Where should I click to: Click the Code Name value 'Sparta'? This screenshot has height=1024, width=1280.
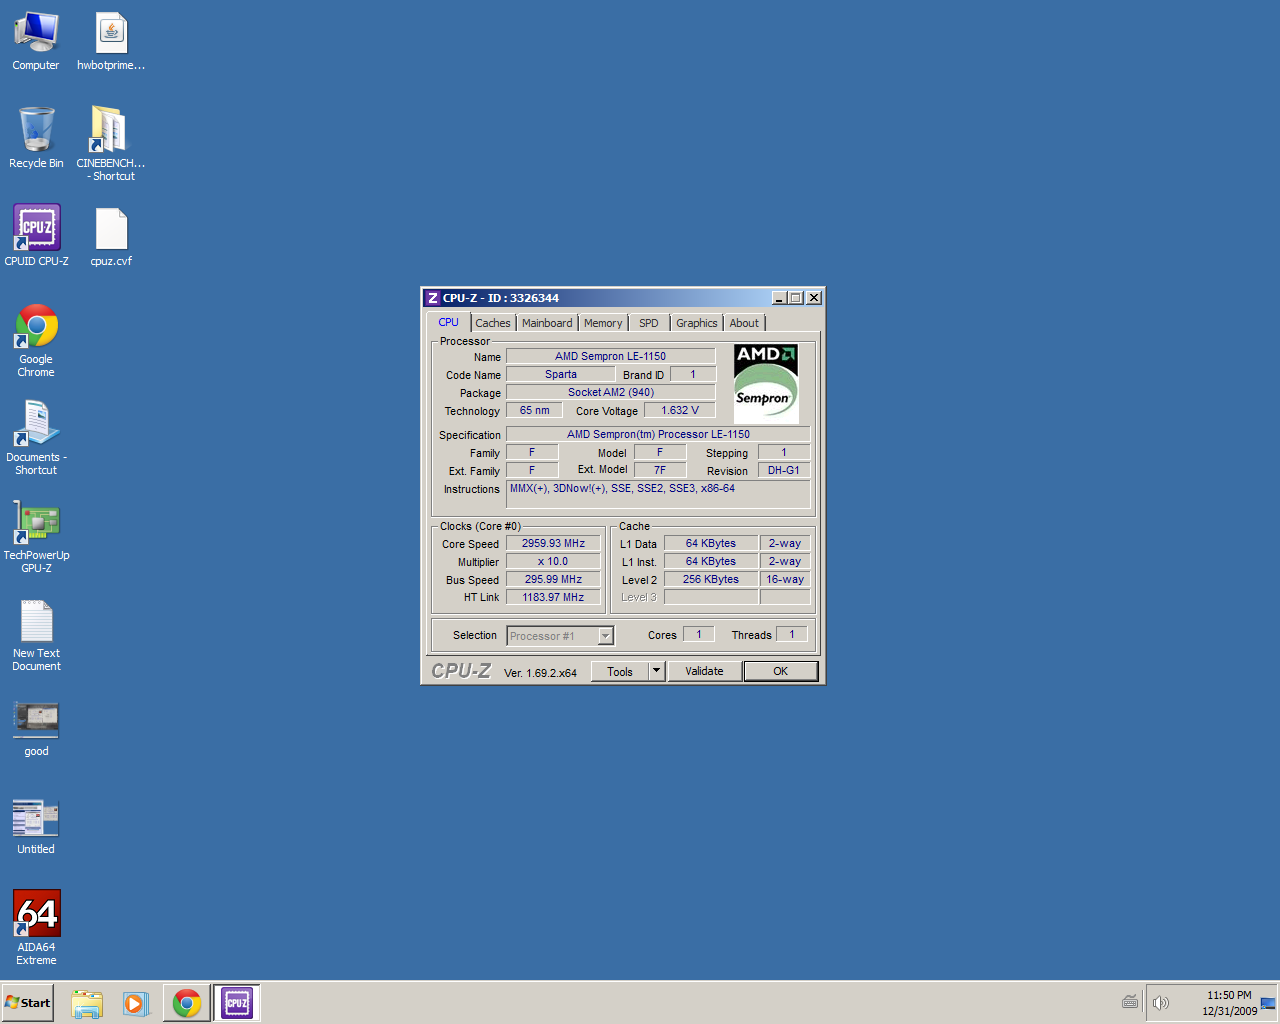point(560,374)
